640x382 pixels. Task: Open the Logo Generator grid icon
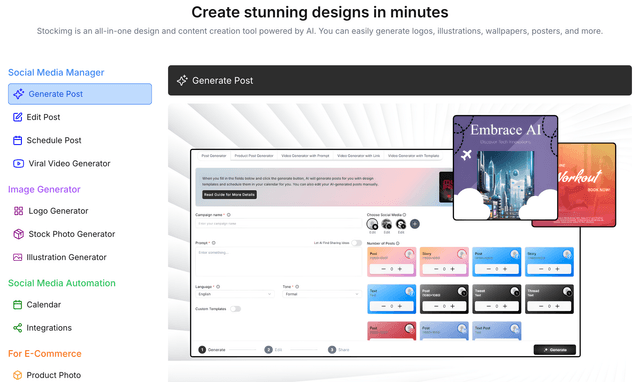point(18,211)
